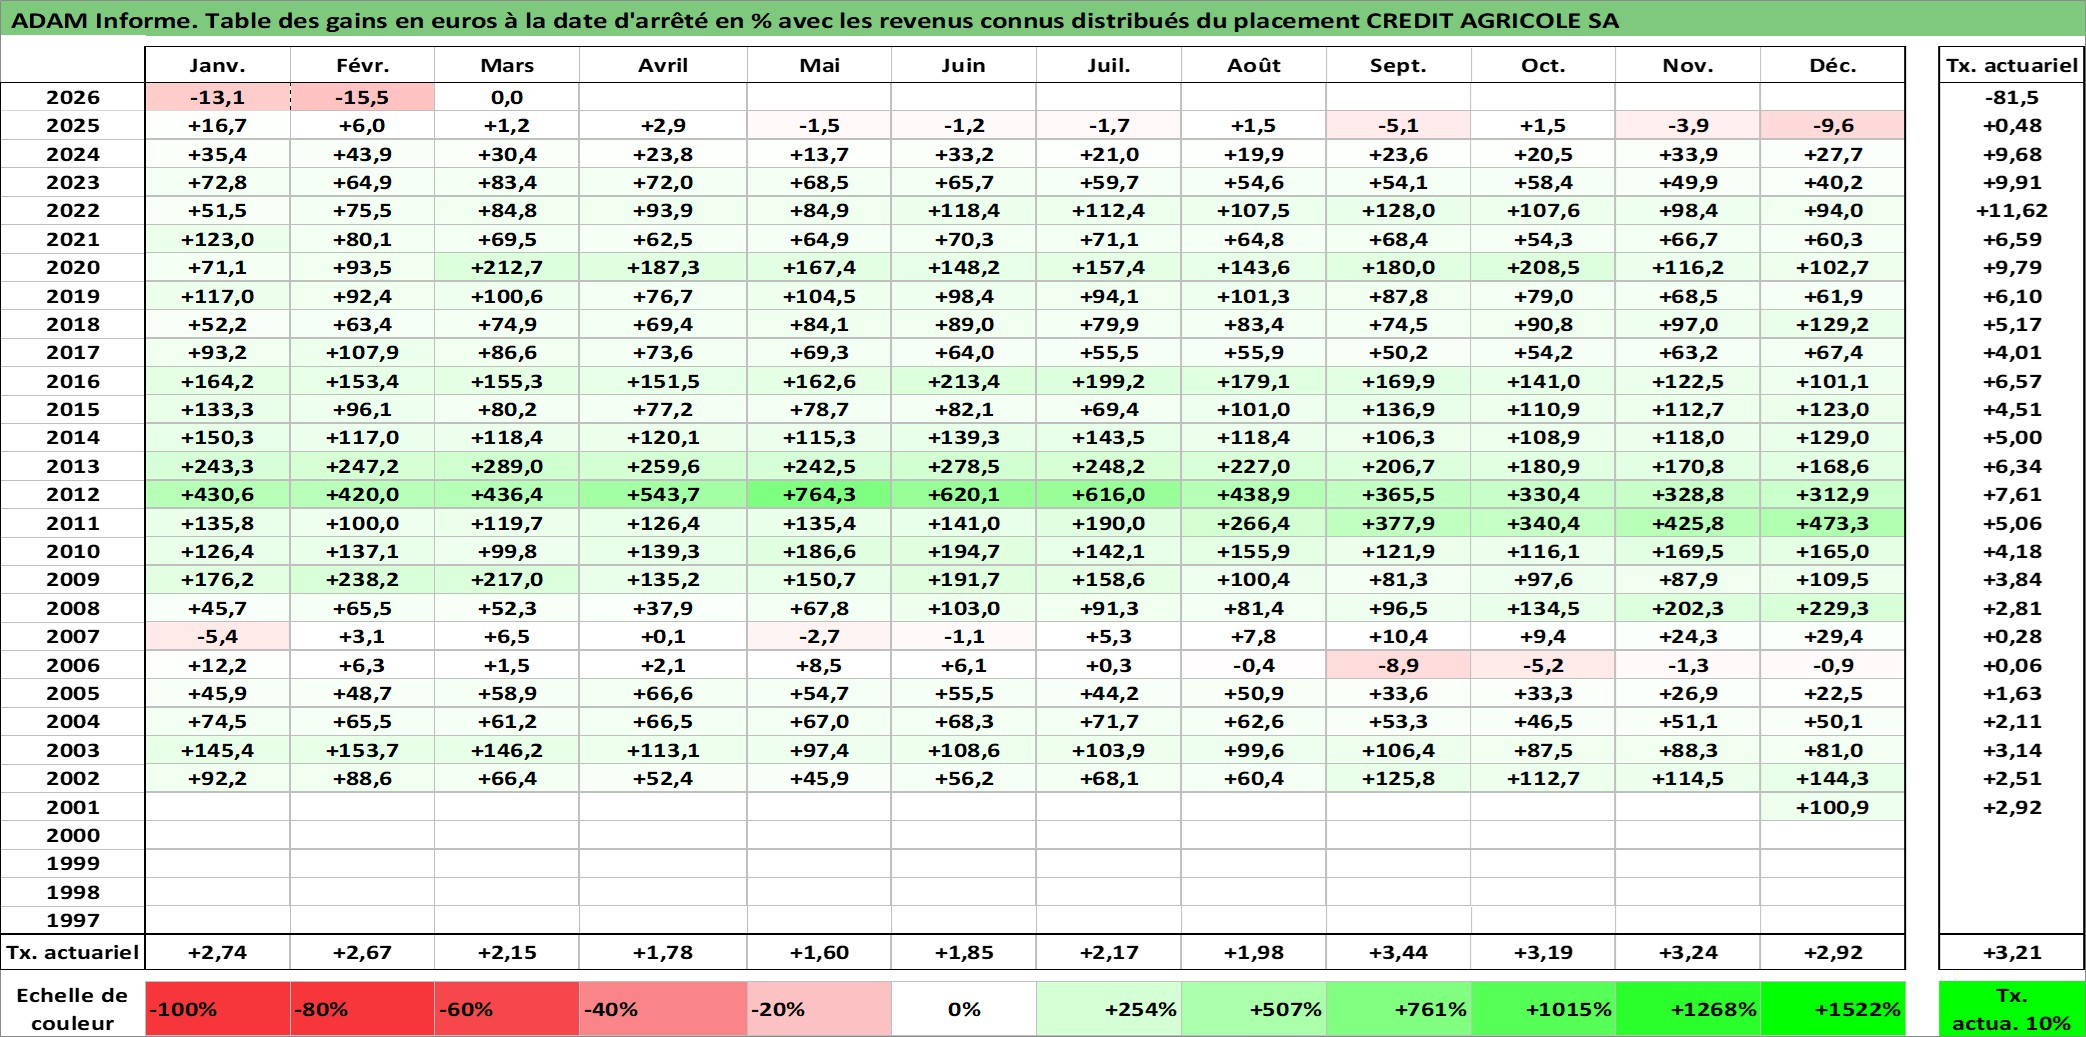
Task: Click the top 'Tx. actuariel' column header
Action: [x=2012, y=65]
